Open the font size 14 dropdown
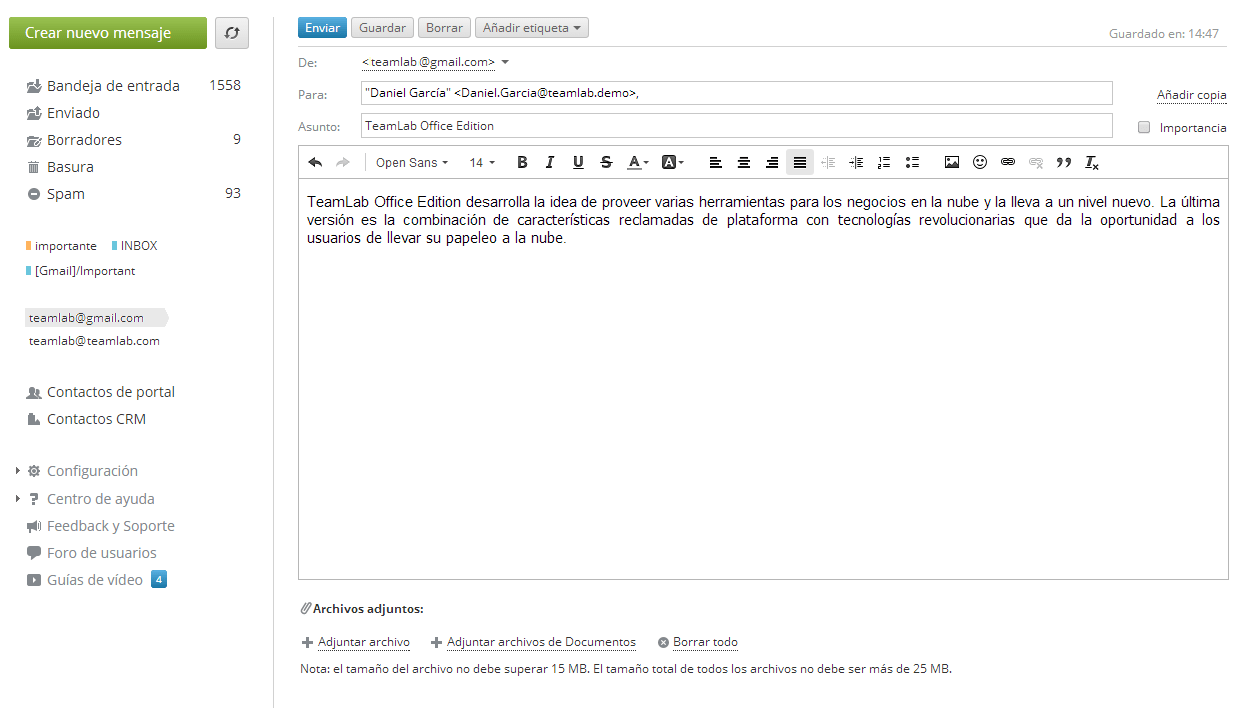Viewport: 1240px width, 708px height. [x=482, y=162]
